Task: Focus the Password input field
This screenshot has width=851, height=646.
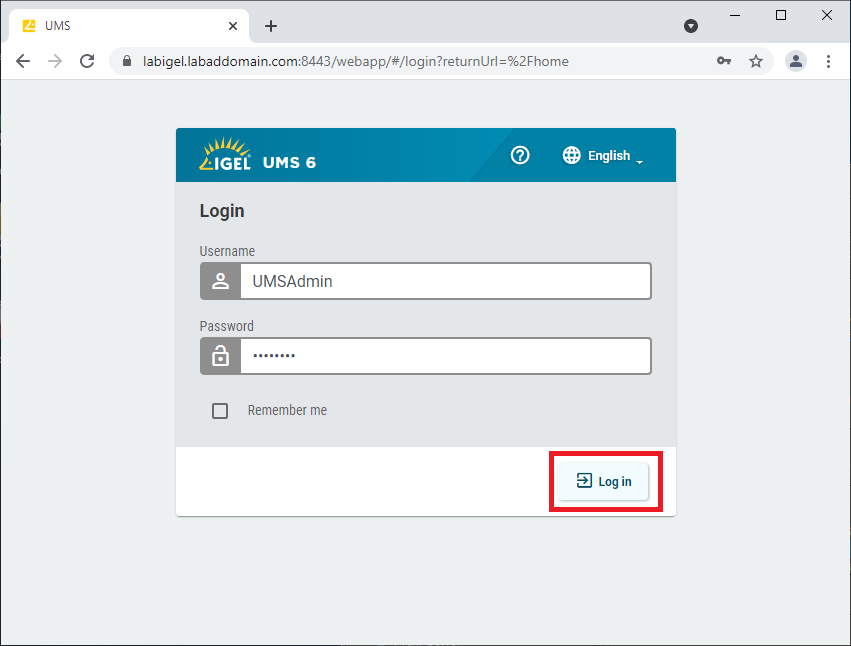Action: coord(445,356)
